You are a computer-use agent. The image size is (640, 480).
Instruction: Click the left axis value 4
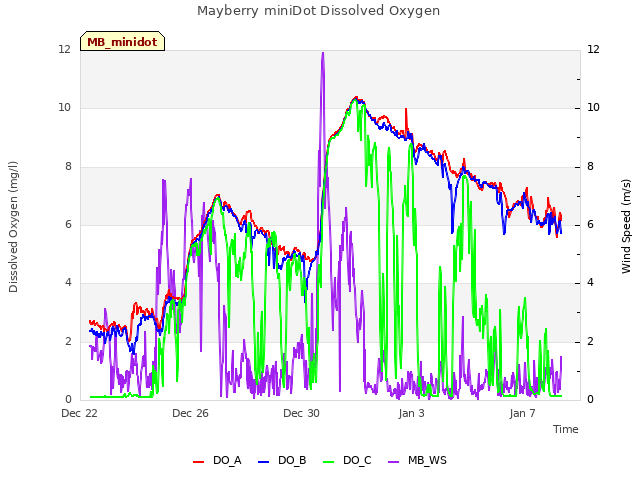68,282
